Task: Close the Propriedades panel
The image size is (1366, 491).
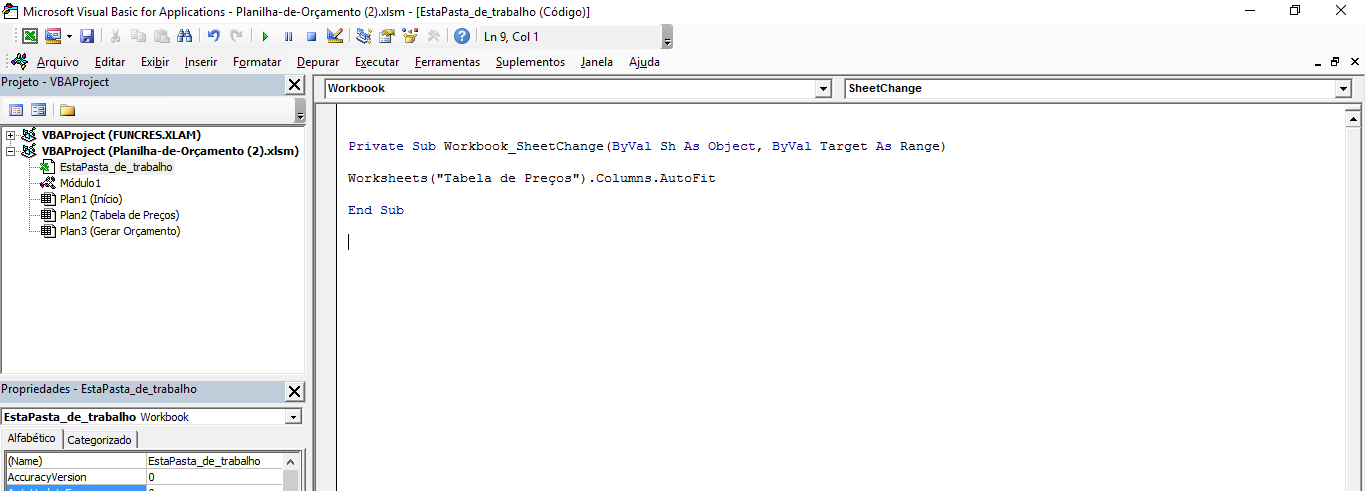Action: pos(294,391)
